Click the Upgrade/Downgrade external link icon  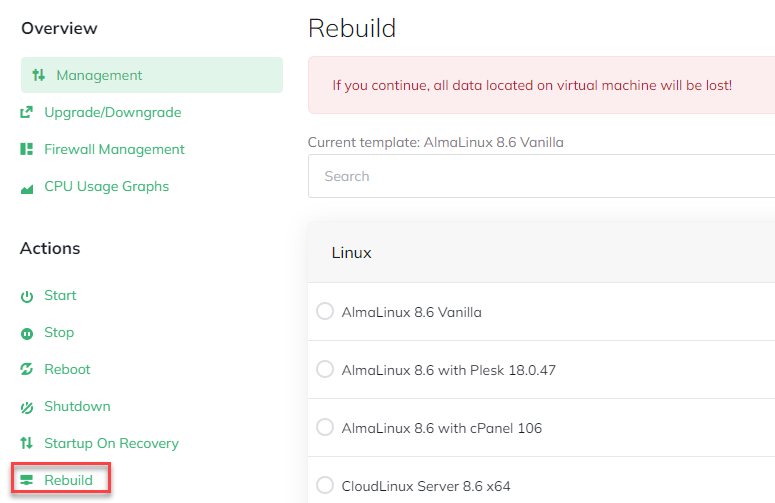pyautogui.click(x=27, y=112)
